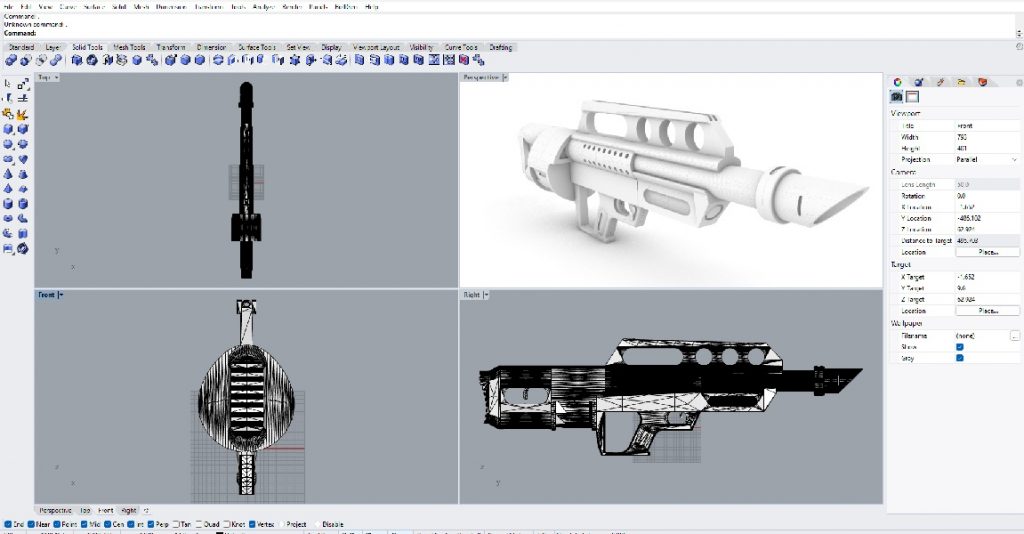The width and height of the screenshot is (1024, 534).
Task: Click the wallpaper Filename browse button
Action: (1014, 336)
